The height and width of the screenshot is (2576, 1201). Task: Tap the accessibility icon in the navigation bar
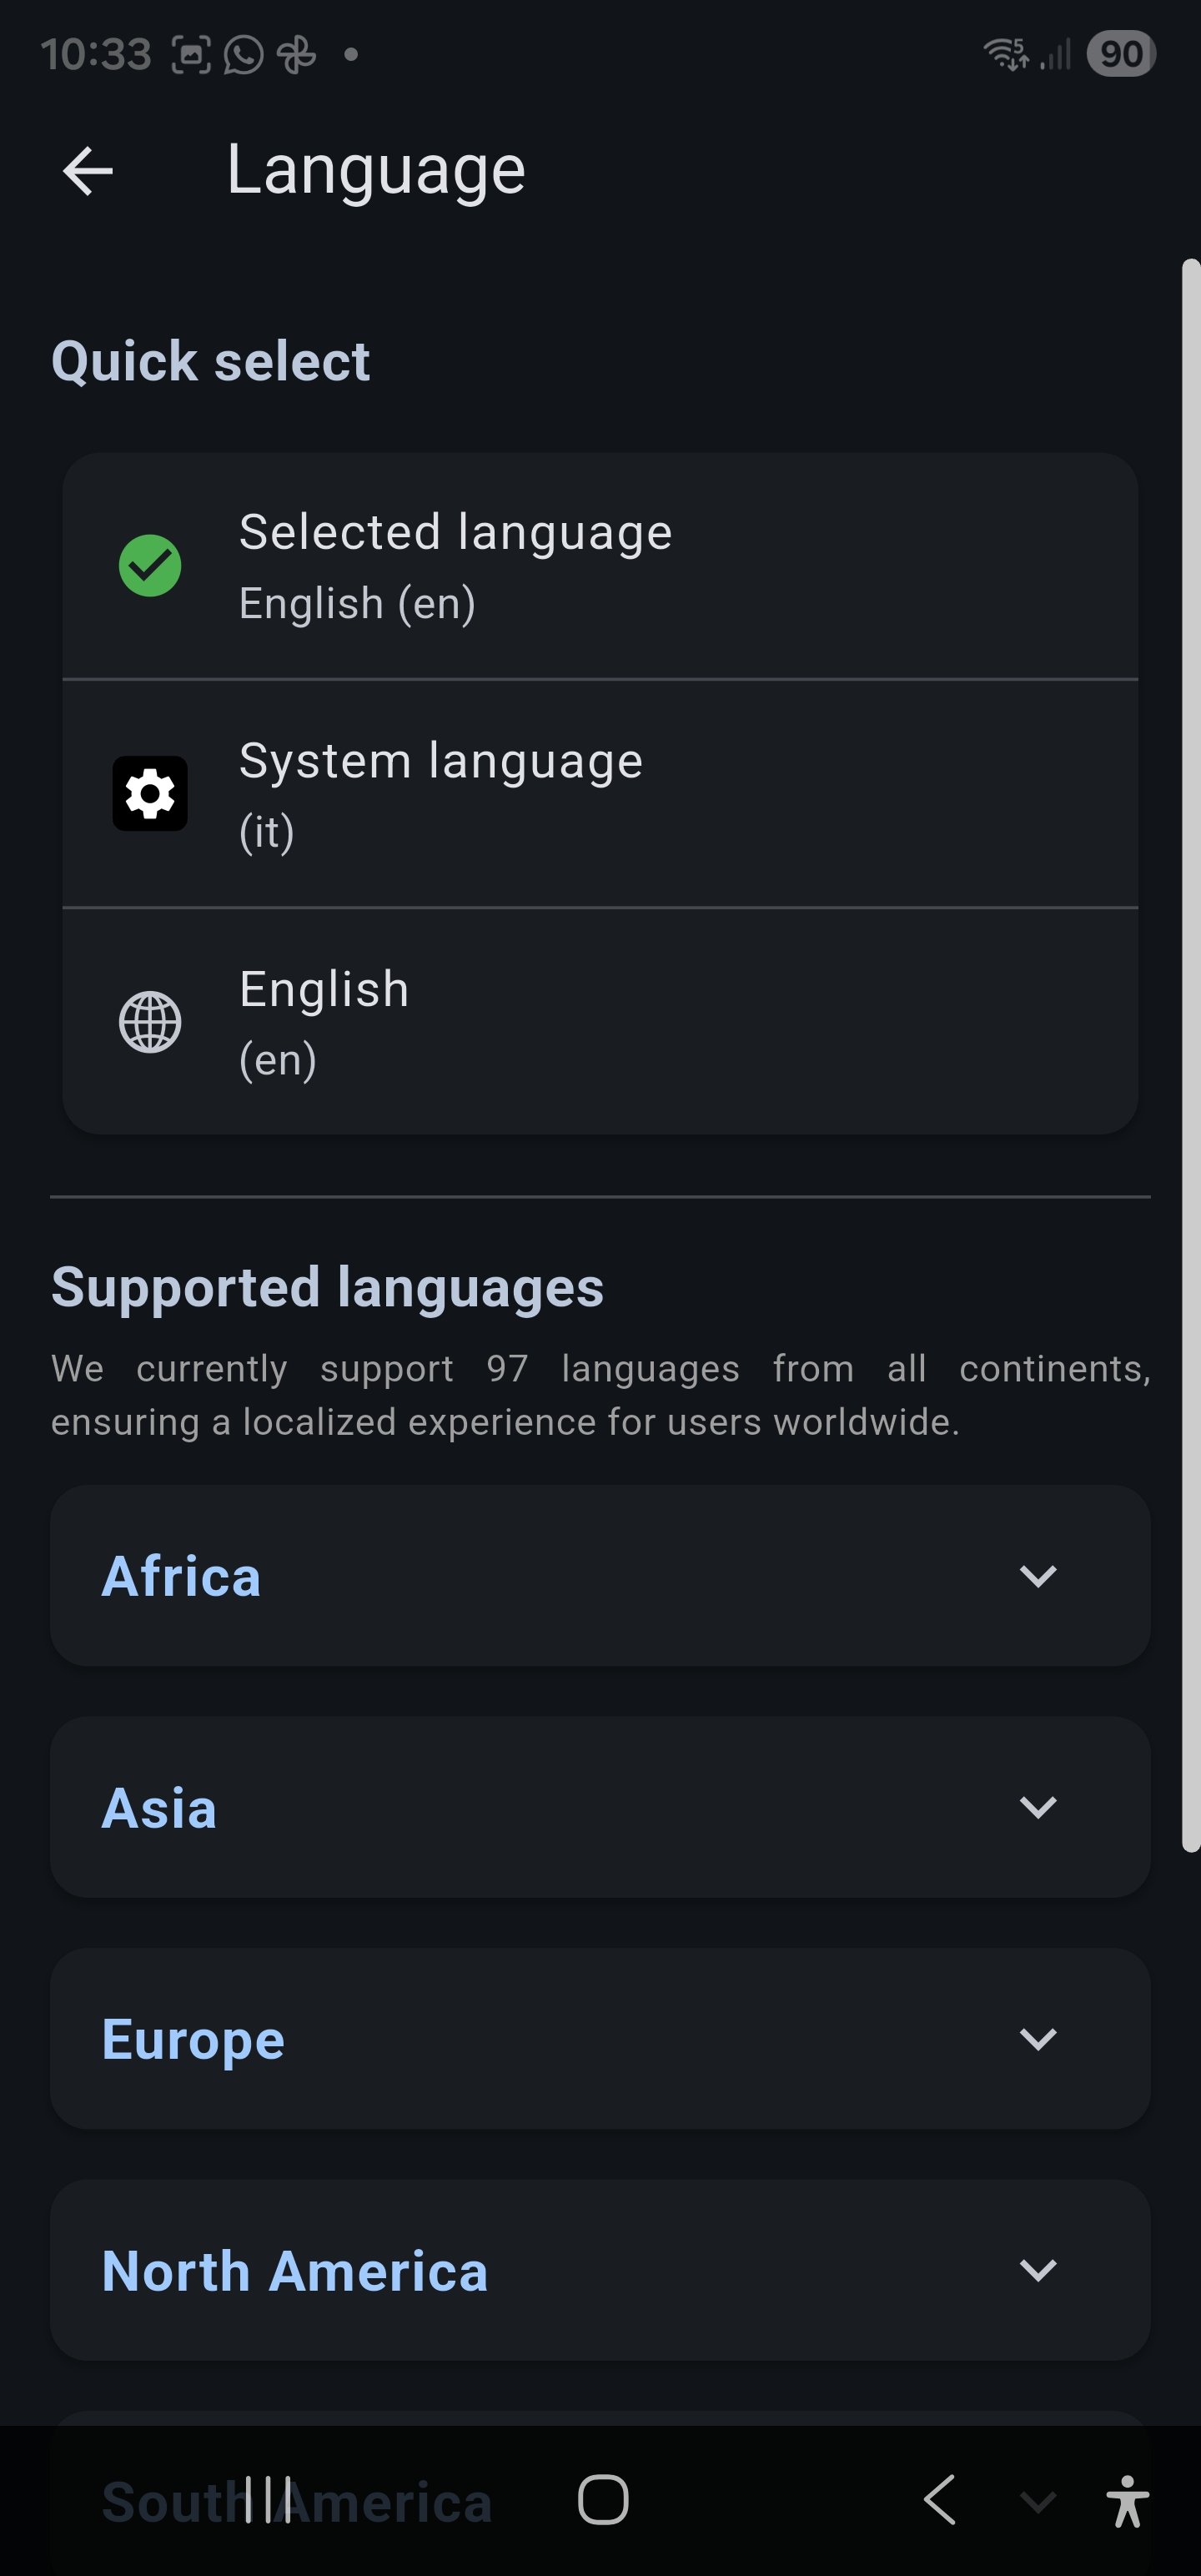1128,2500
